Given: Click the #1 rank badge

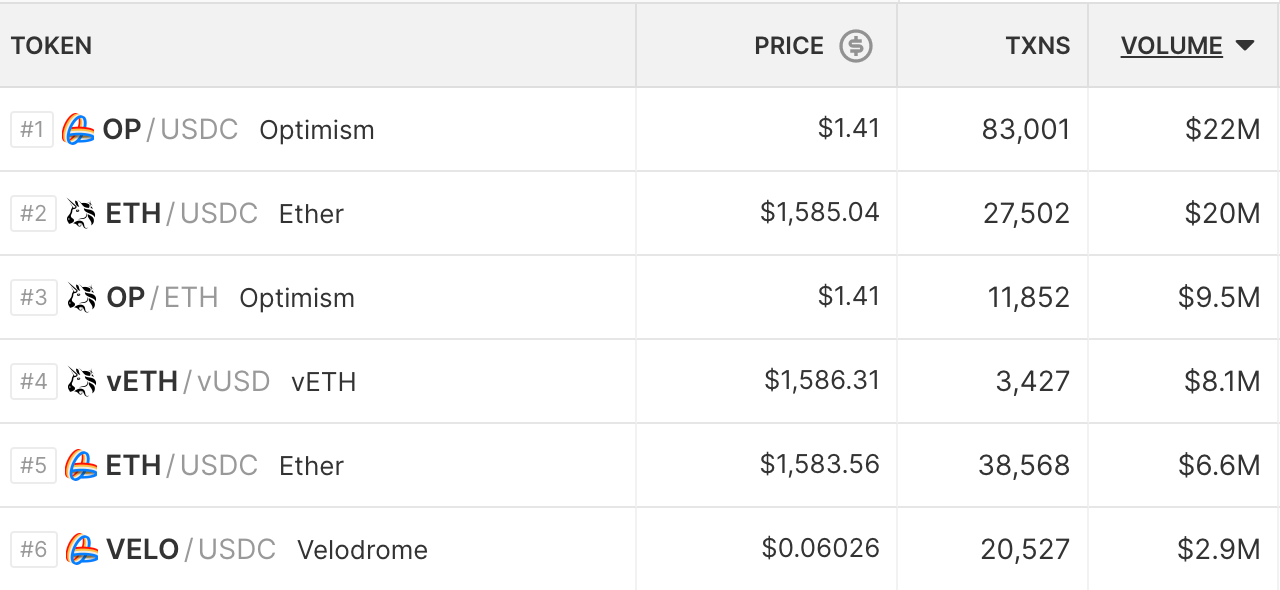Looking at the screenshot, I should point(32,130).
